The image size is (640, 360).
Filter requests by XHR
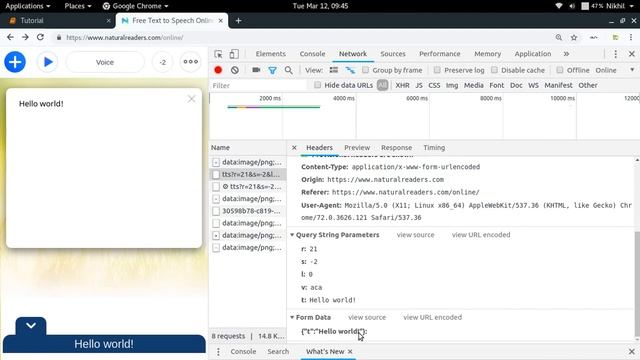(402, 85)
